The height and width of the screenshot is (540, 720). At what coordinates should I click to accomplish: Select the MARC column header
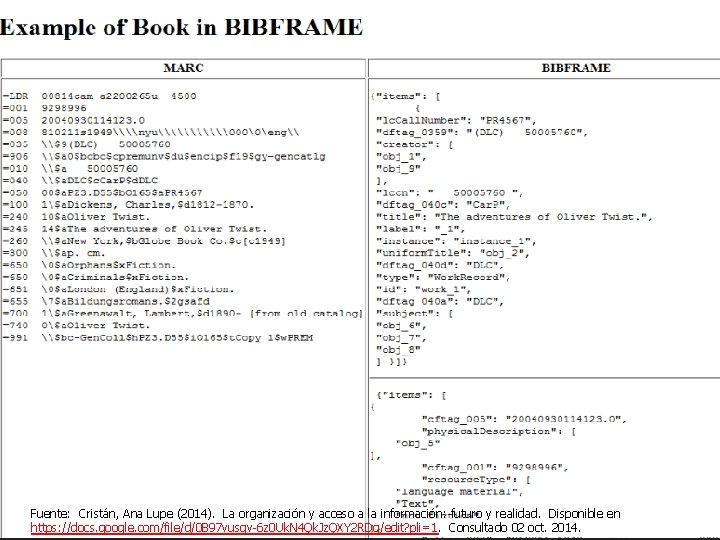[x=183, y=68]
